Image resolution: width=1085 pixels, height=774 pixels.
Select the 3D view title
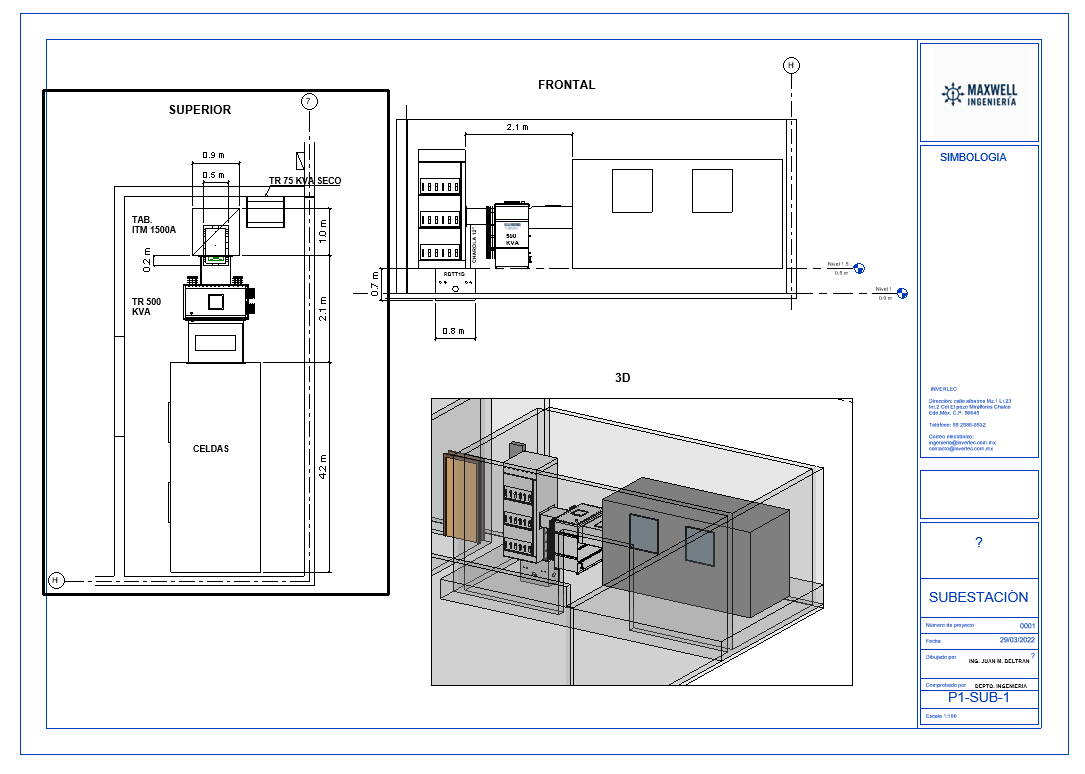click(622, 378)
